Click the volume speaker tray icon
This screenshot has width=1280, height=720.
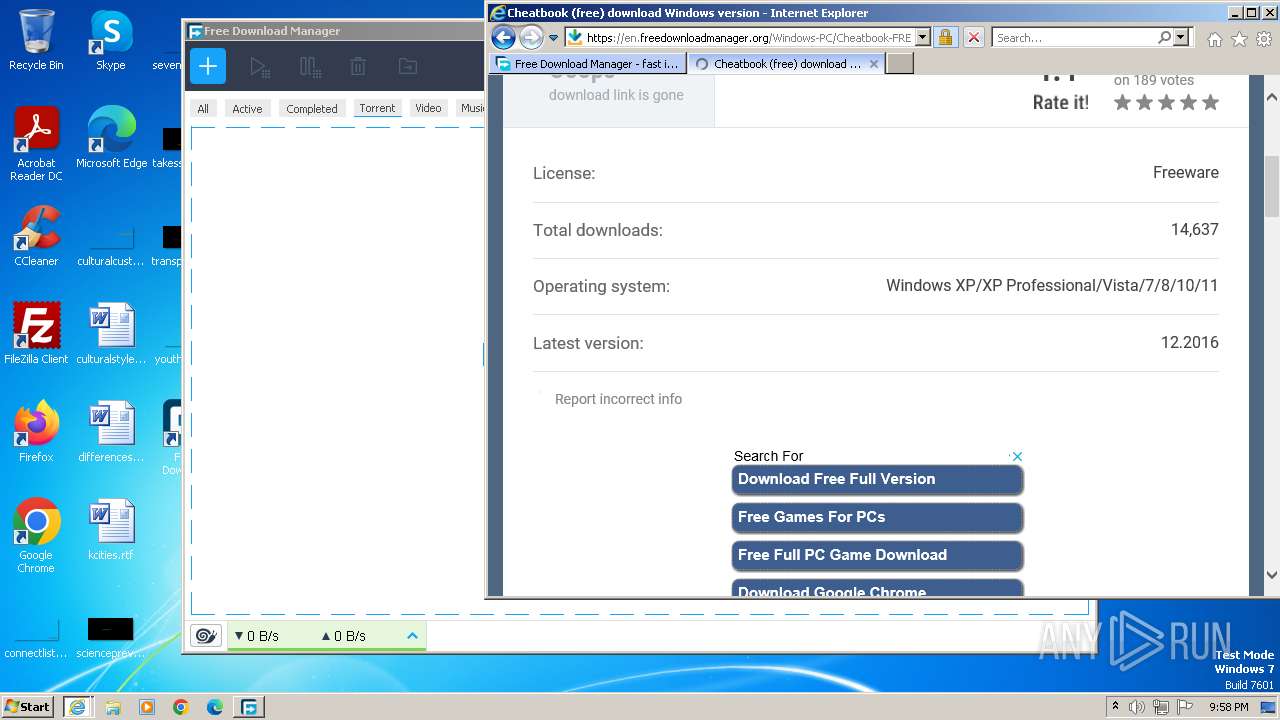[1137, 707]
